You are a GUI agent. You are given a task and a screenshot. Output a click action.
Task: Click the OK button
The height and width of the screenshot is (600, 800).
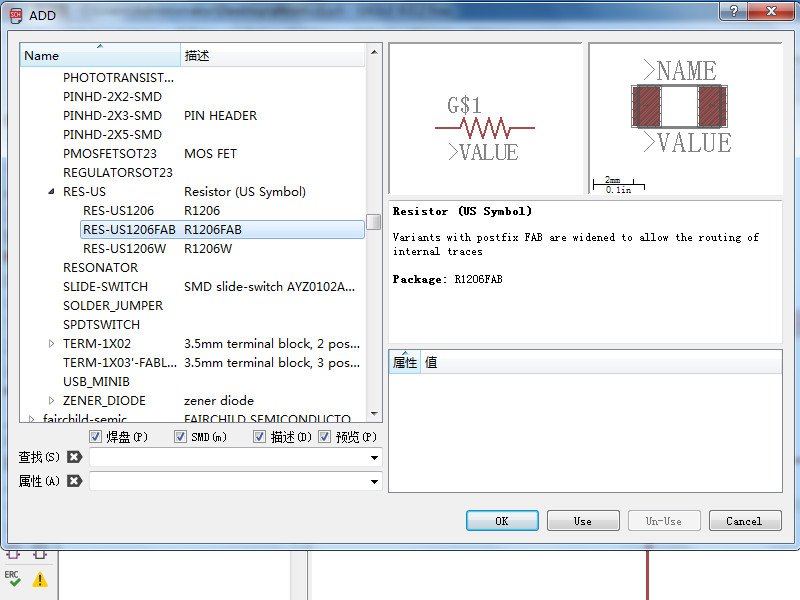click(x=502, y=521)
